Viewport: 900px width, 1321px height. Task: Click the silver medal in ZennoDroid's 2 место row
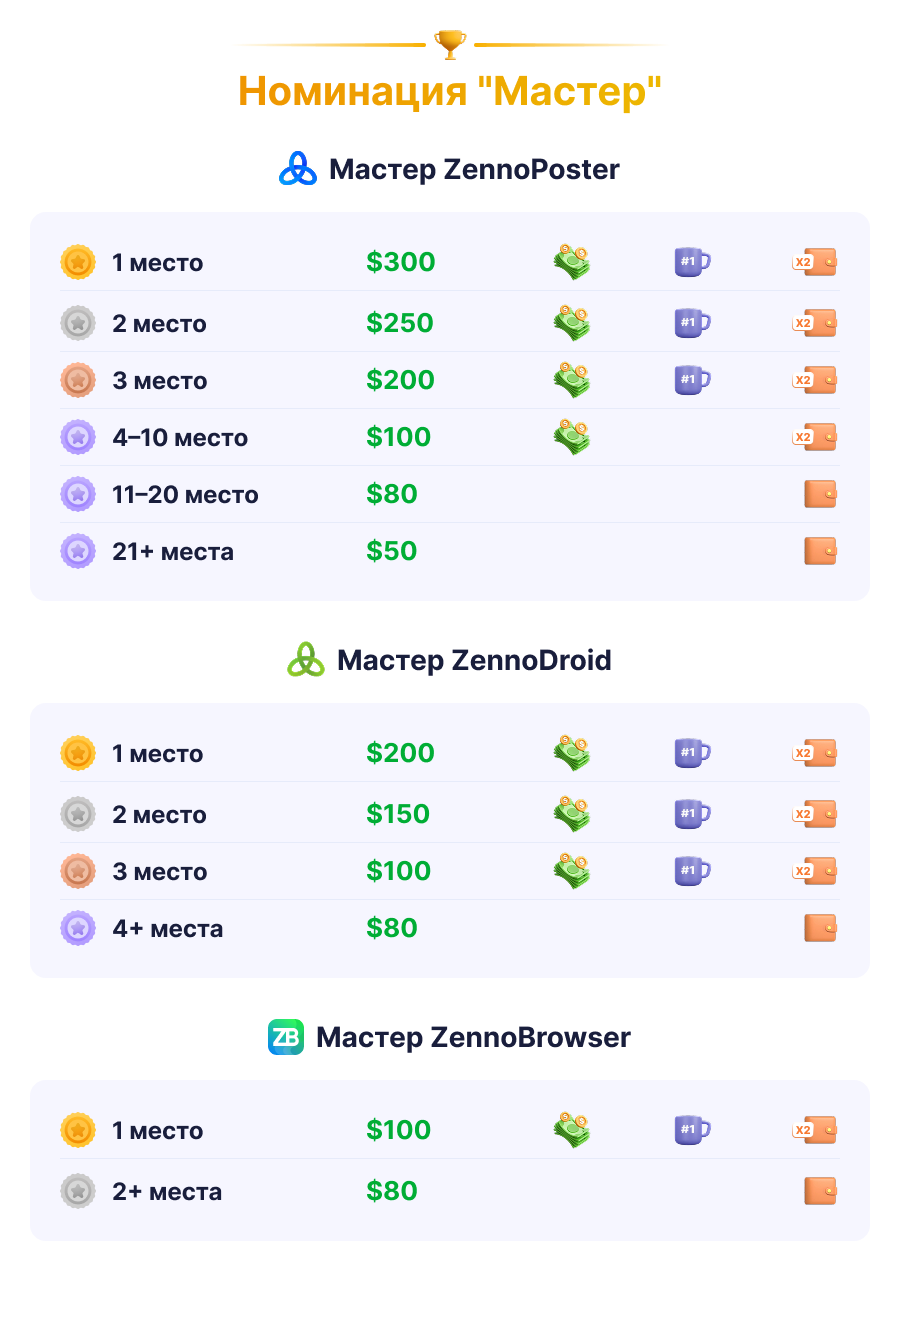click(x=78, y=814)
